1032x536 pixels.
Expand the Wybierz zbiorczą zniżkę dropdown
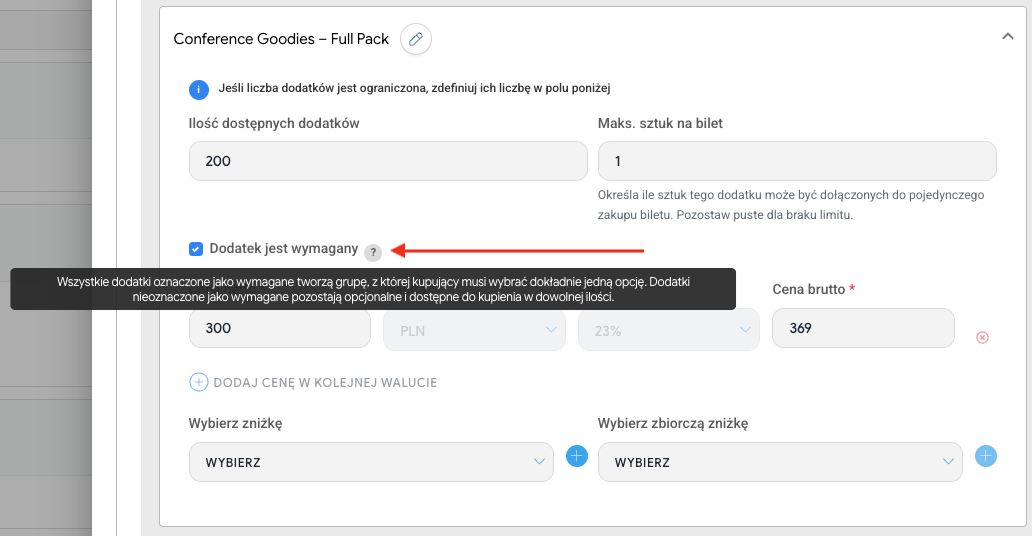pyautogui.click(x=780, y=462)
